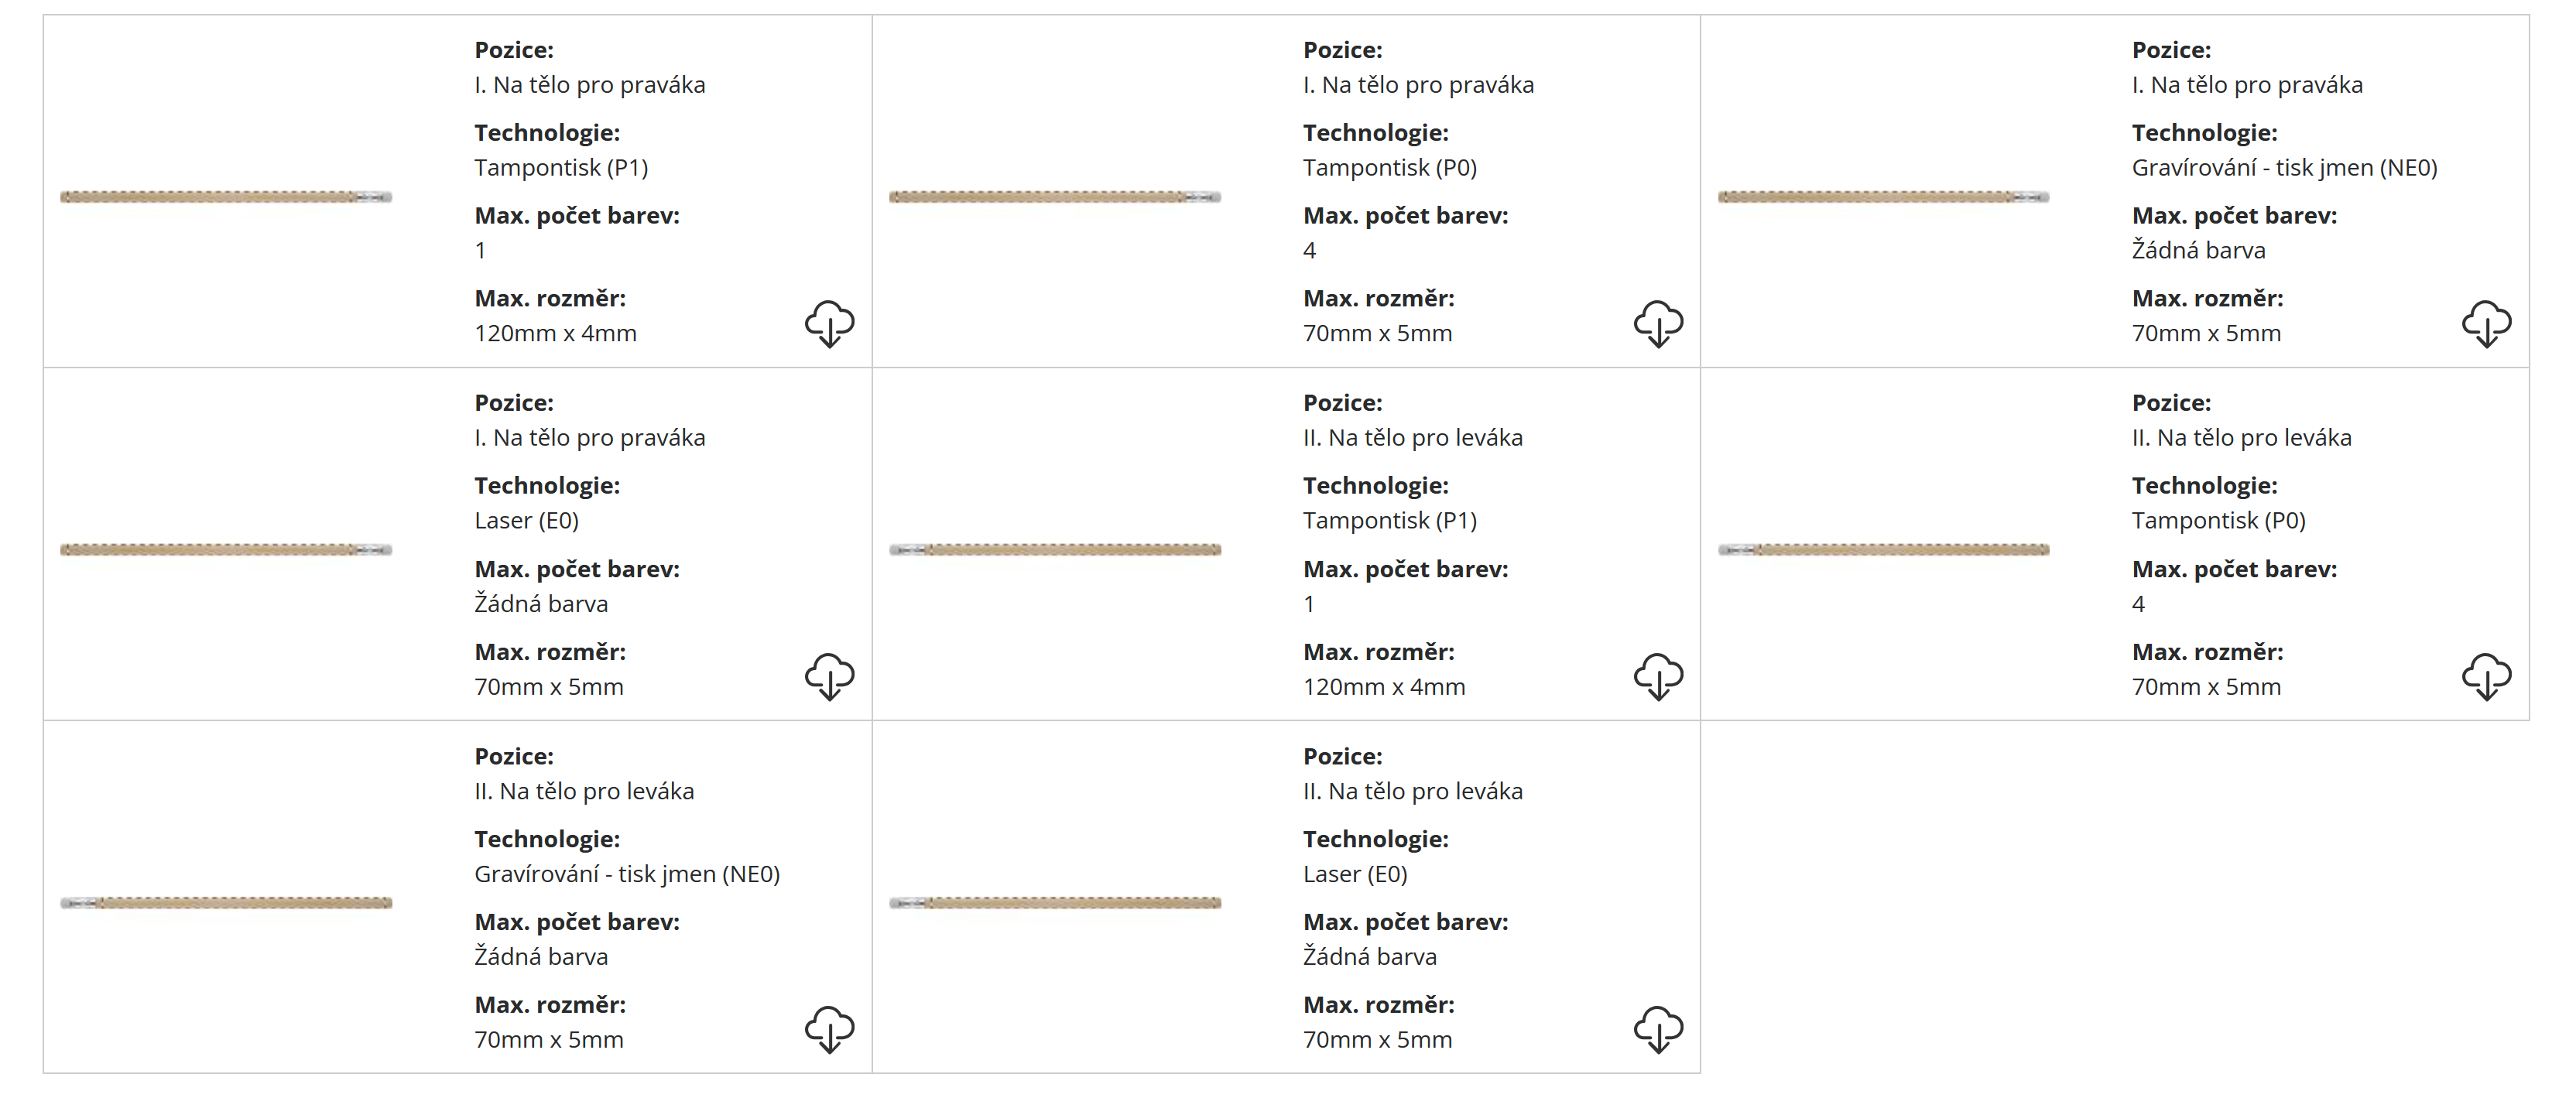Click pen thumbnail for pravák Gravírování (NE0)
2576x1115 pixels.
click(x=1883, y=197)
